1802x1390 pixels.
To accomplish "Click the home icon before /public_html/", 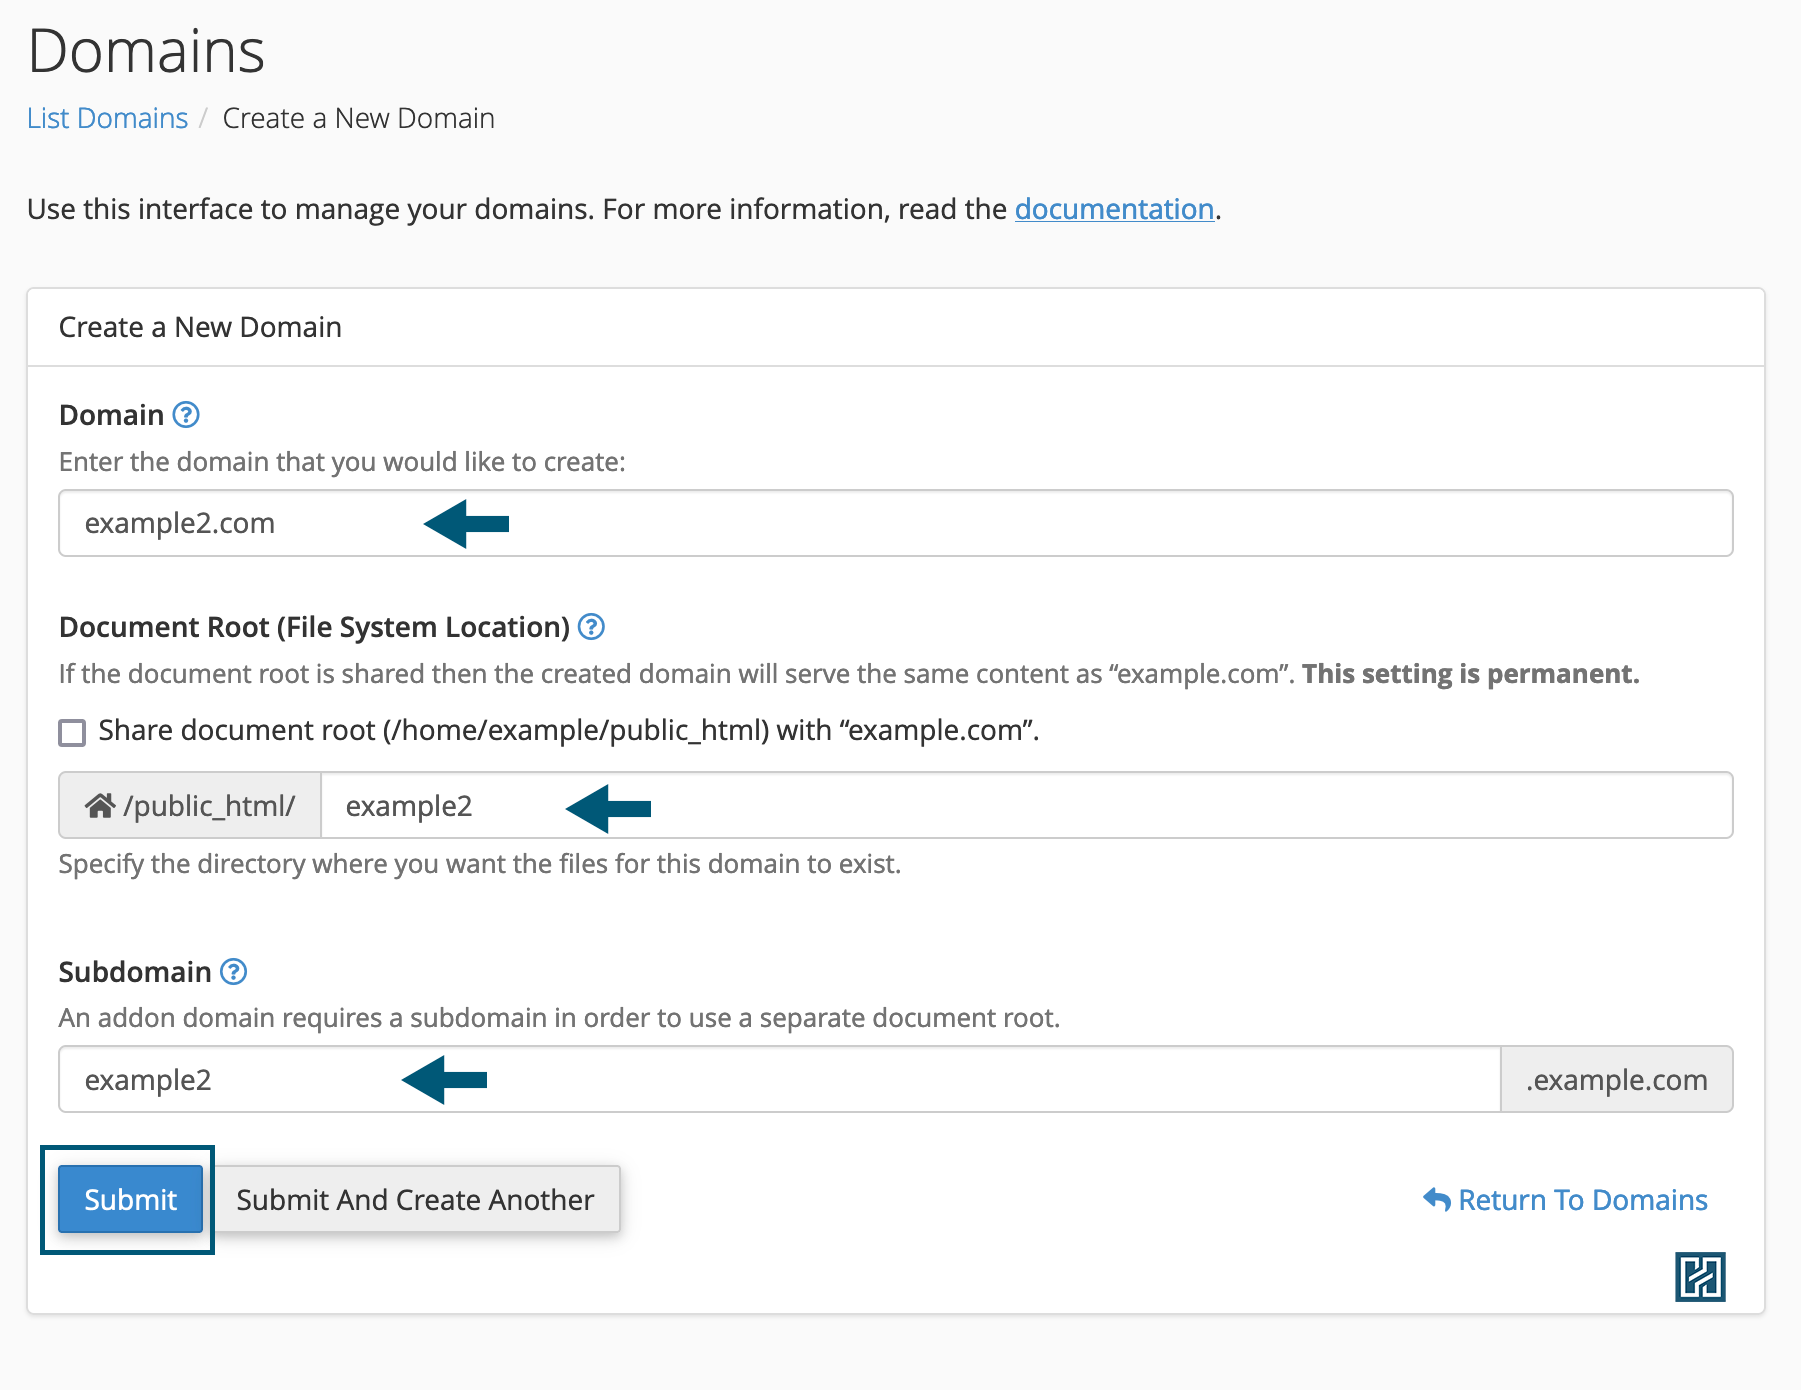I will coord(100,806).
